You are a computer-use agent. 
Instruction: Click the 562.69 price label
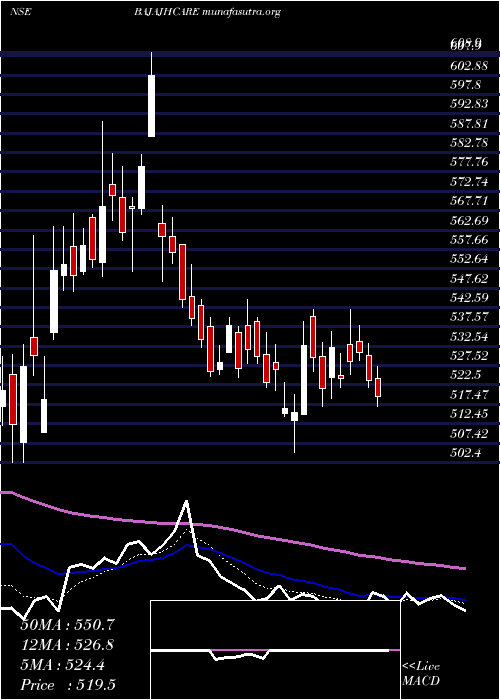click(471, 221)
